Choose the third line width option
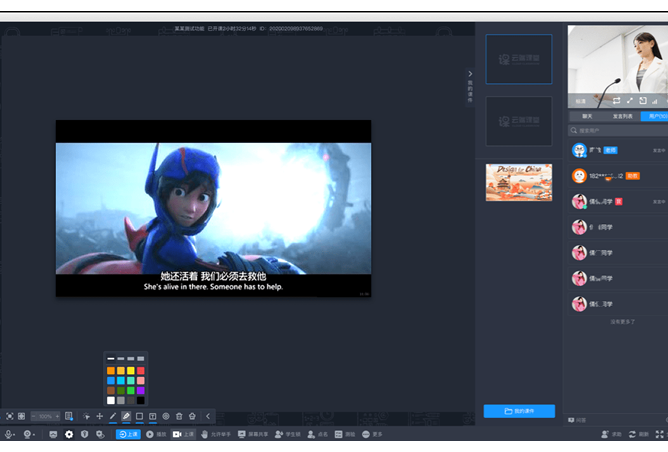This screenshot has height=452, width=668. [x=131, y=359]
